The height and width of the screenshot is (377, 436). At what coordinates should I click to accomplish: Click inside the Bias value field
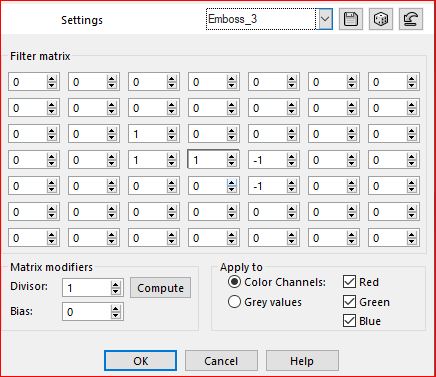pos(87,312)
